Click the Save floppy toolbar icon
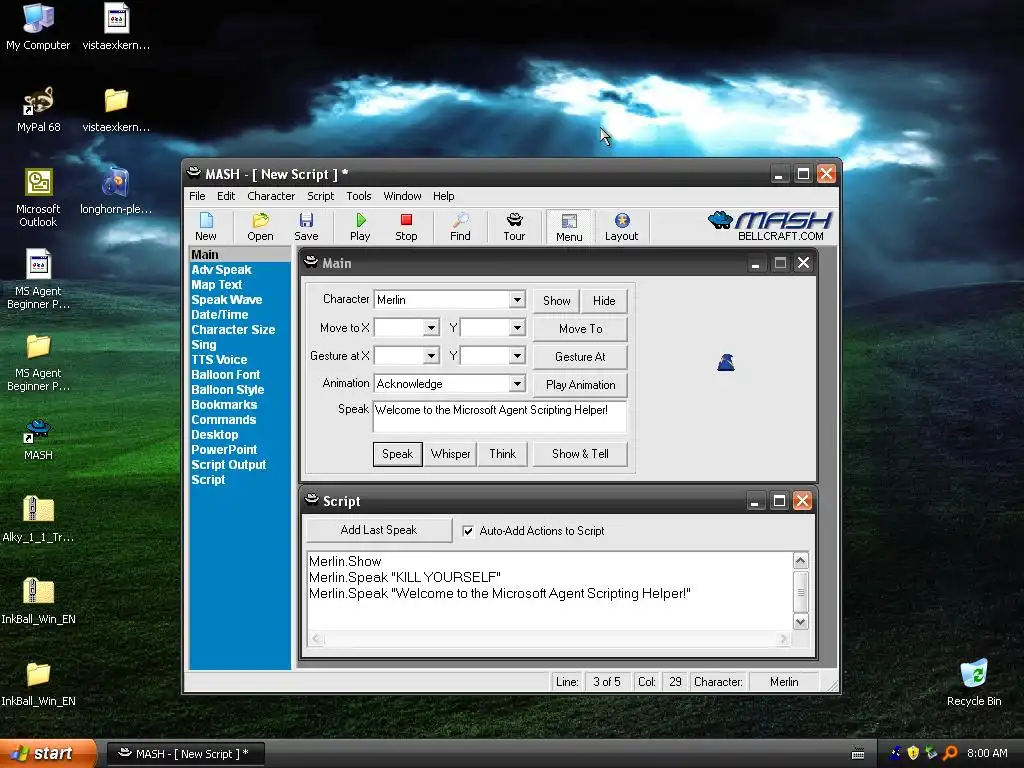Image resolution: width=1024 pixels, height=768 pixels. (306, 226)
